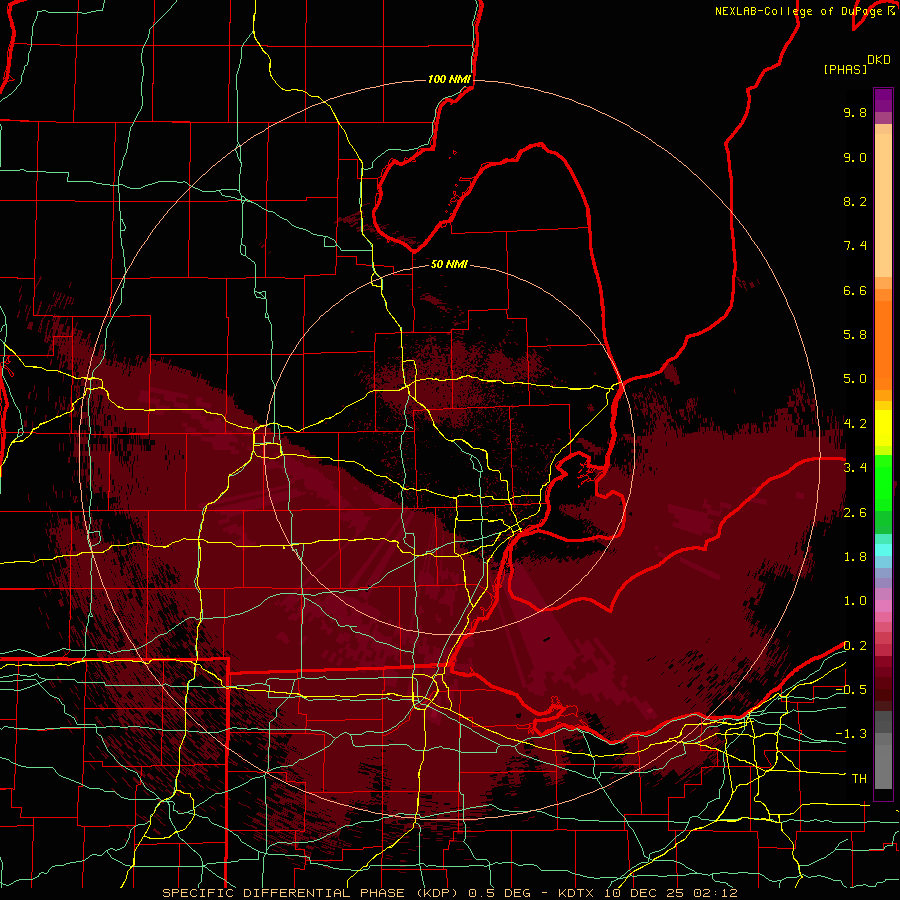Click the pink segment of the color bar
Viewport: 900px width, 900px height.
pyautogui.click(x=883, y=606)
